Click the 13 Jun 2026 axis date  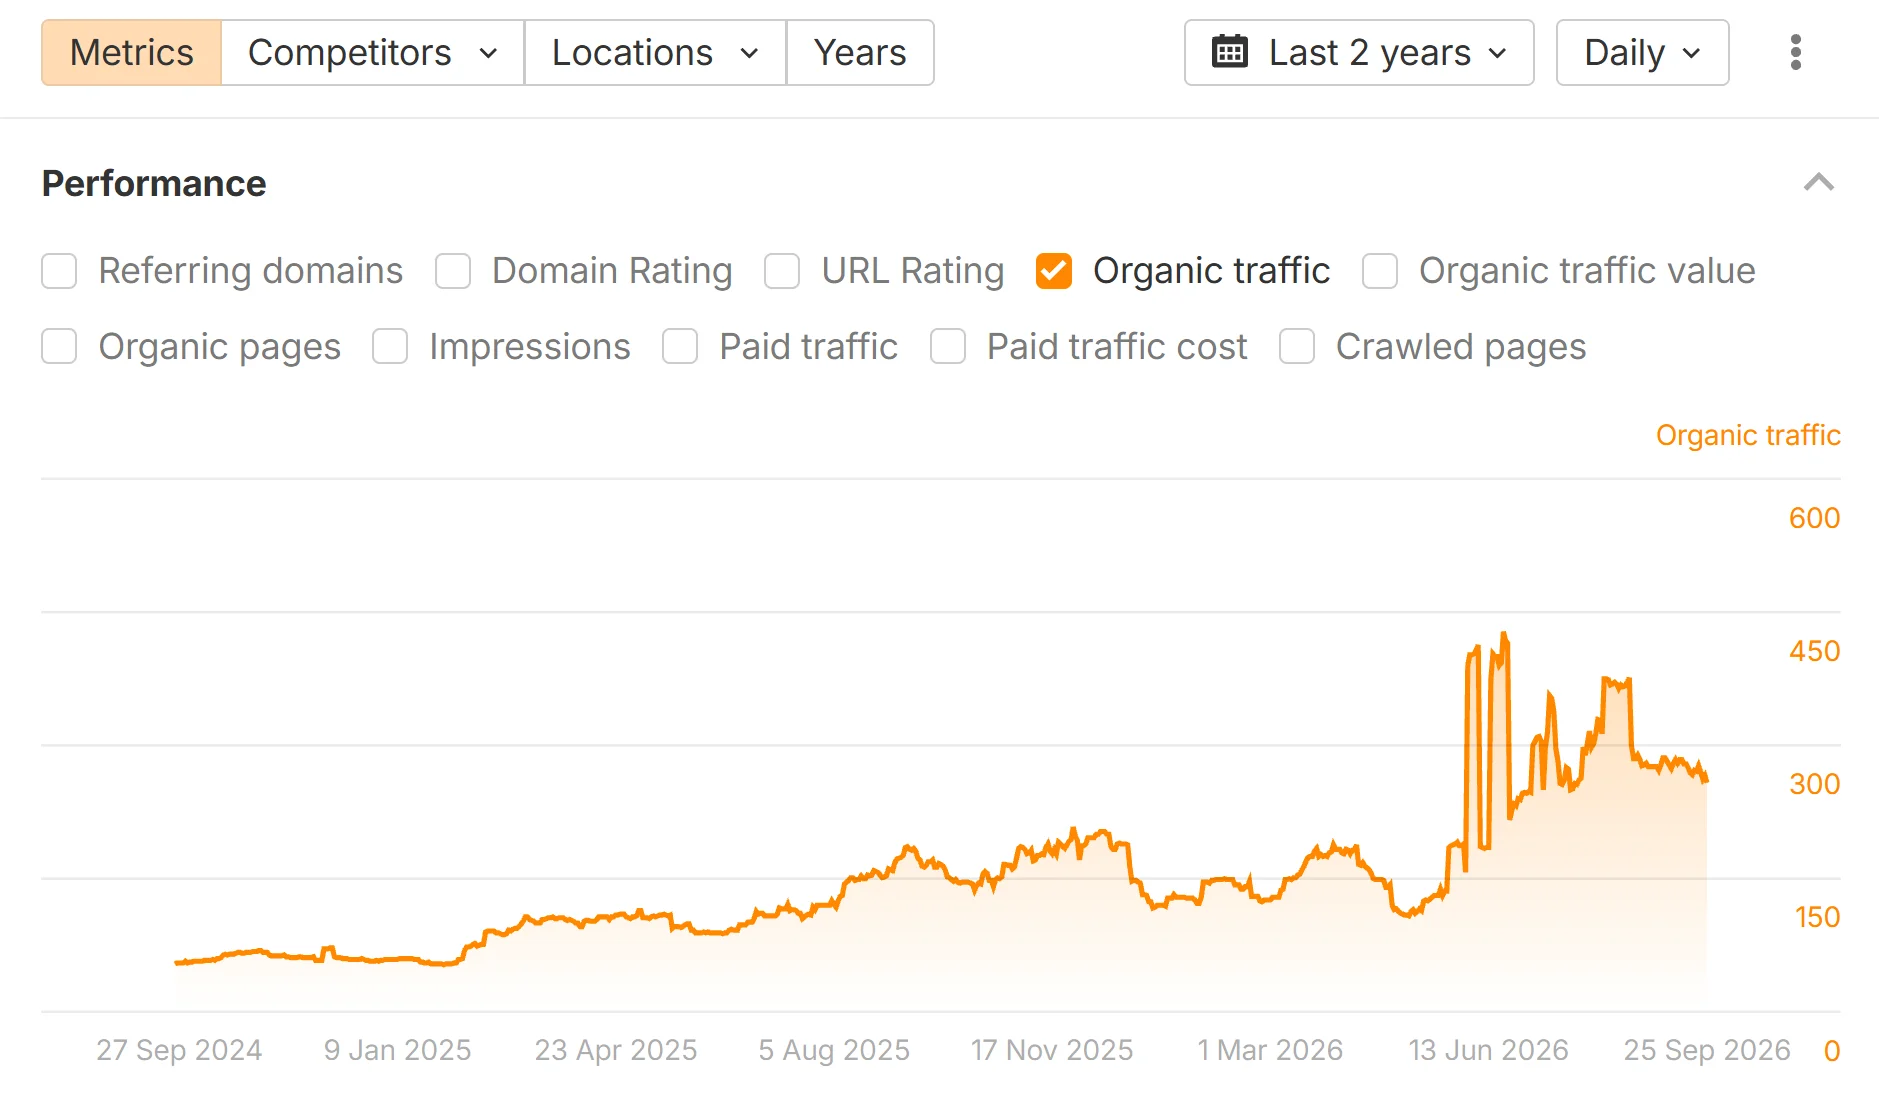pos(1488,1050)
